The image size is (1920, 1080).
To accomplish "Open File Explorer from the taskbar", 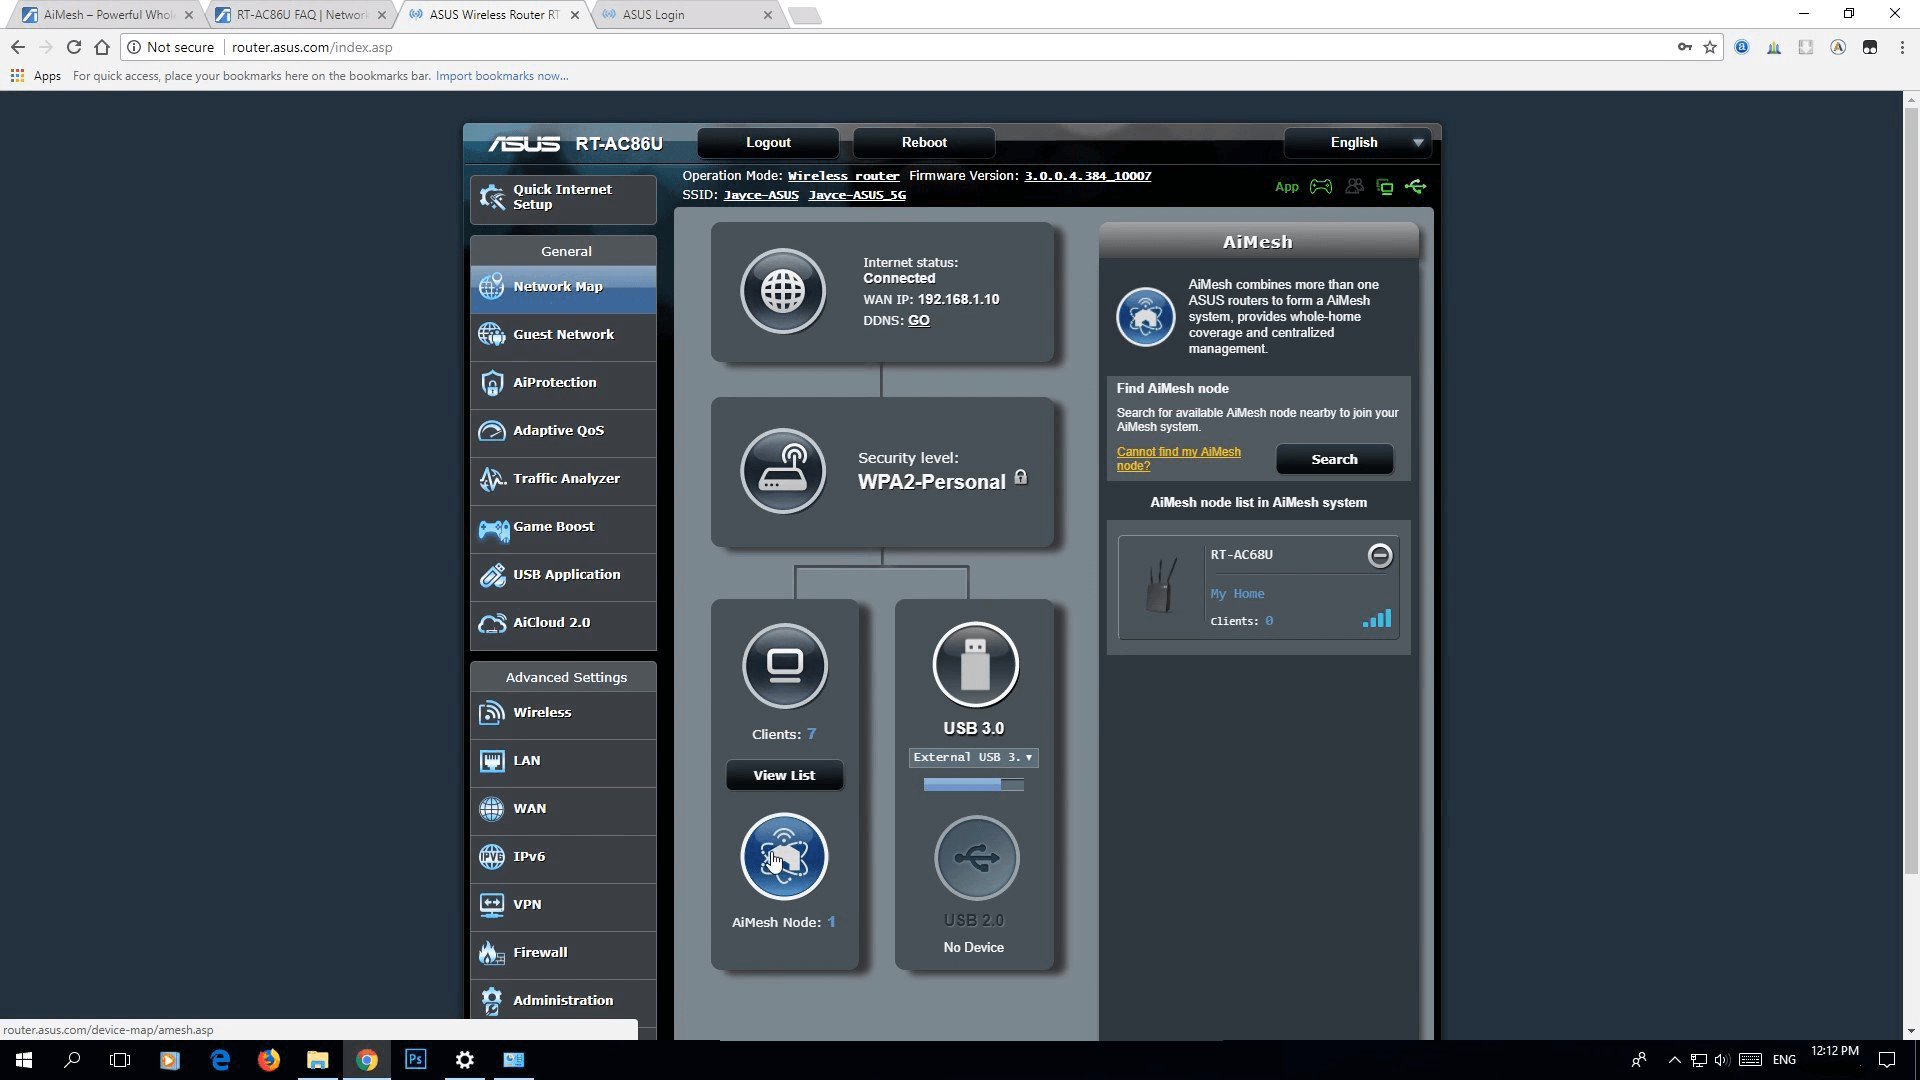I will pos(317,1060).
